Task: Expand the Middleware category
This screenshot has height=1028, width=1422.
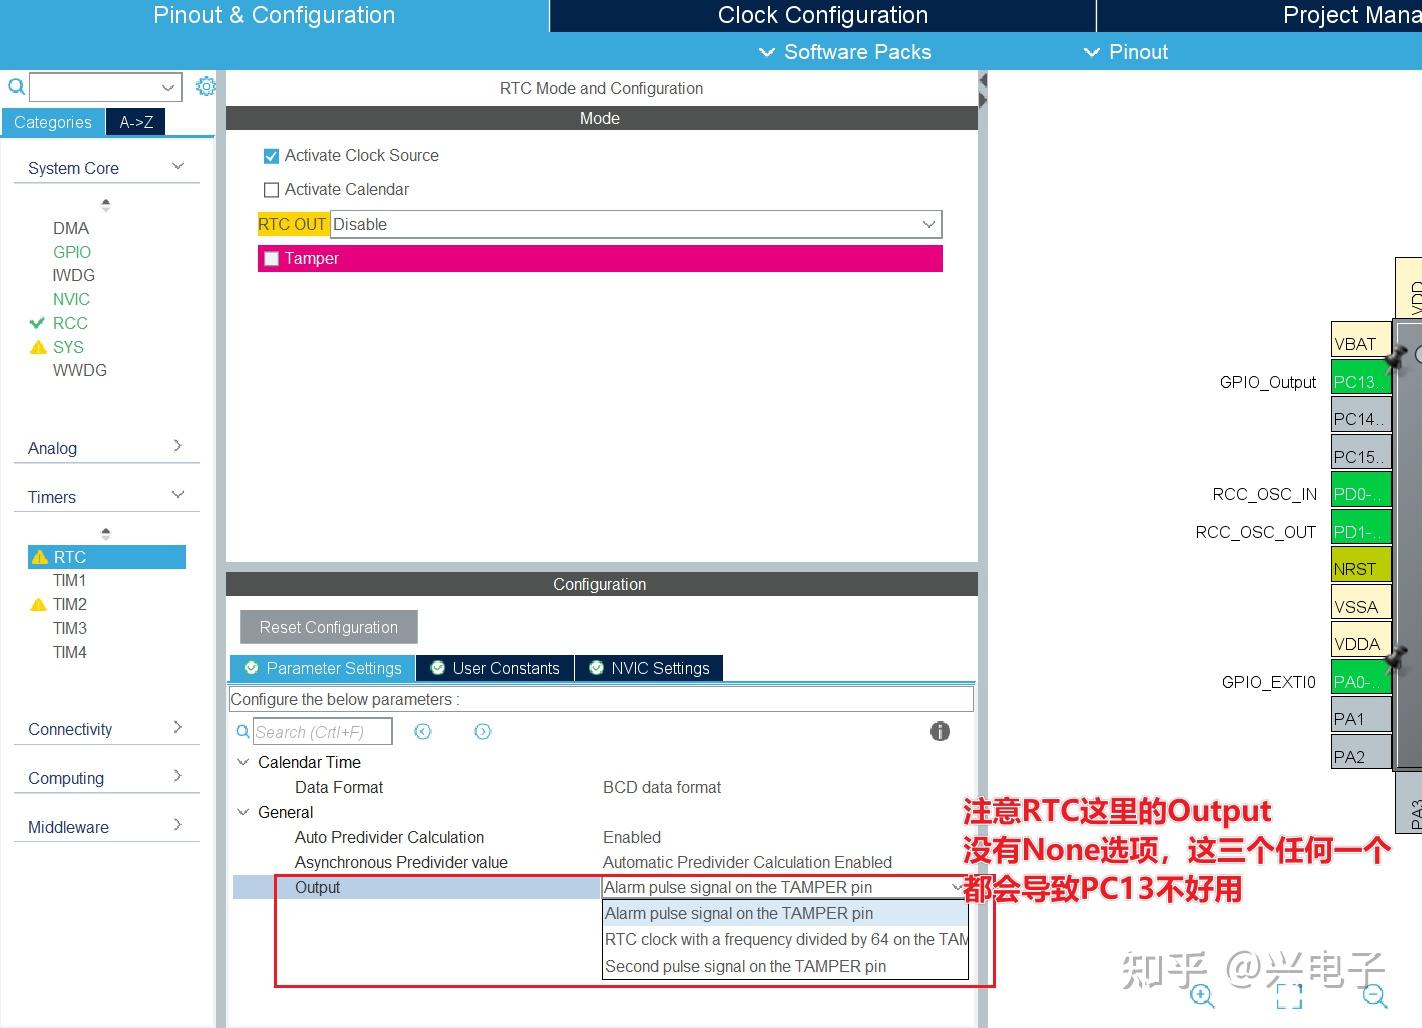Action: click(177, 825)
